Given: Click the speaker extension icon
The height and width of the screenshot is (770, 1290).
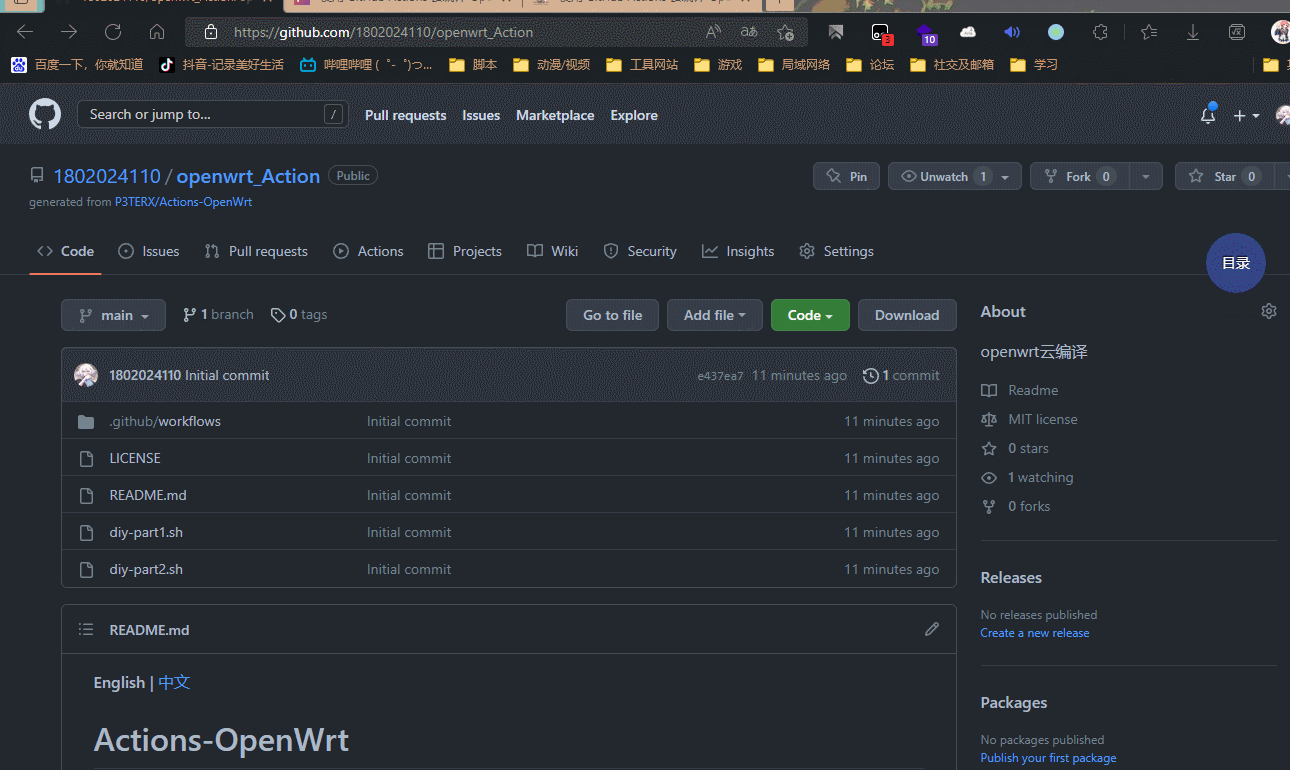Looking at the screenshot, I should tap(1012, 32).
